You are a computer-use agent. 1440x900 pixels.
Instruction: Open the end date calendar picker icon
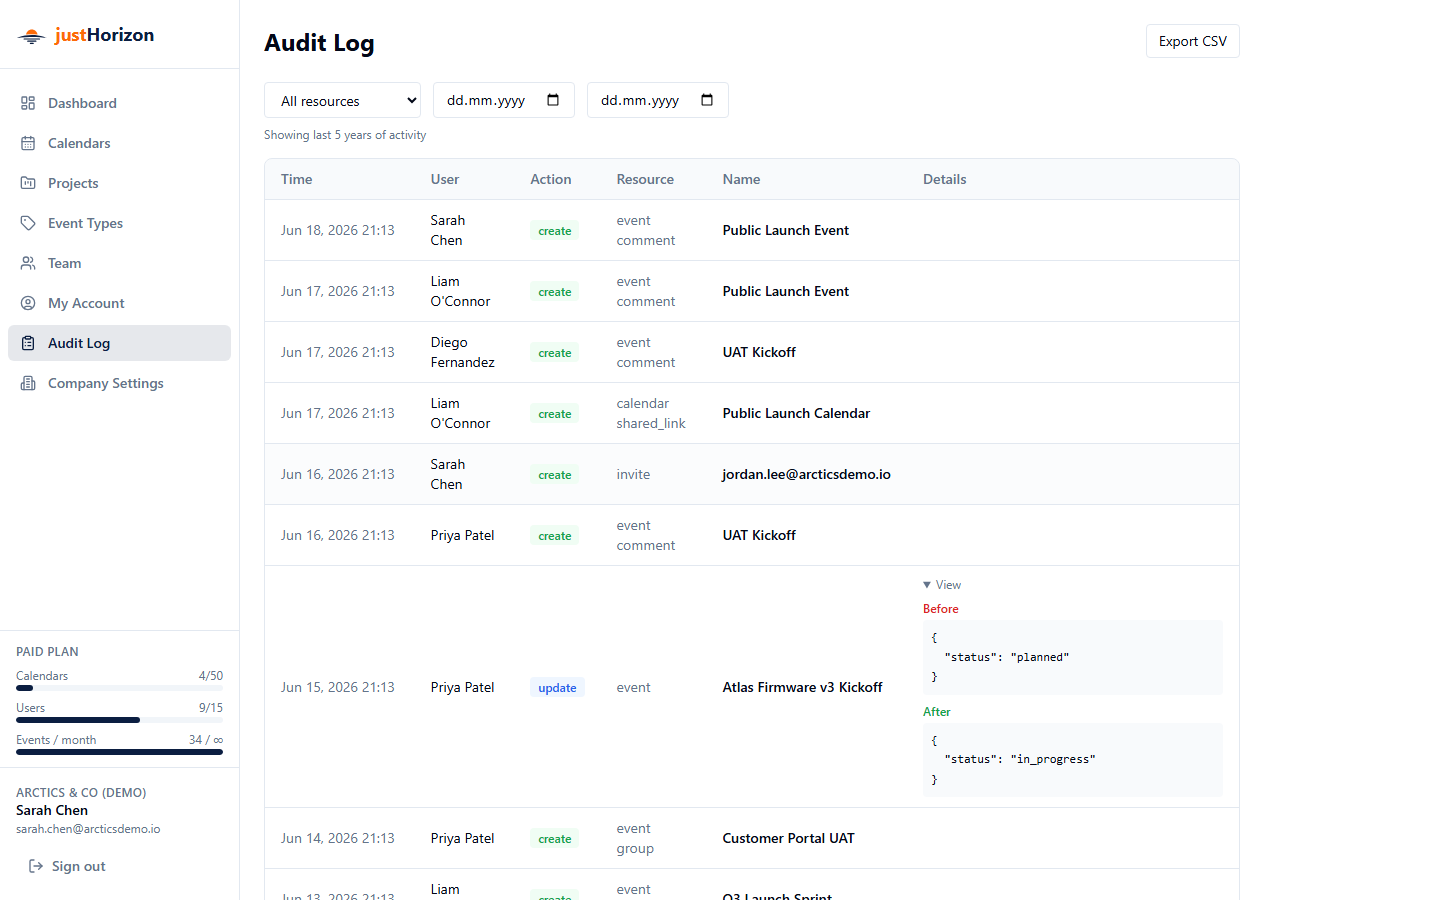[x=707, y=100]
